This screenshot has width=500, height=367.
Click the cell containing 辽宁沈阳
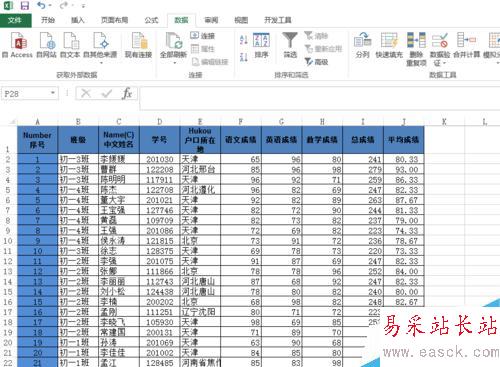200,312
